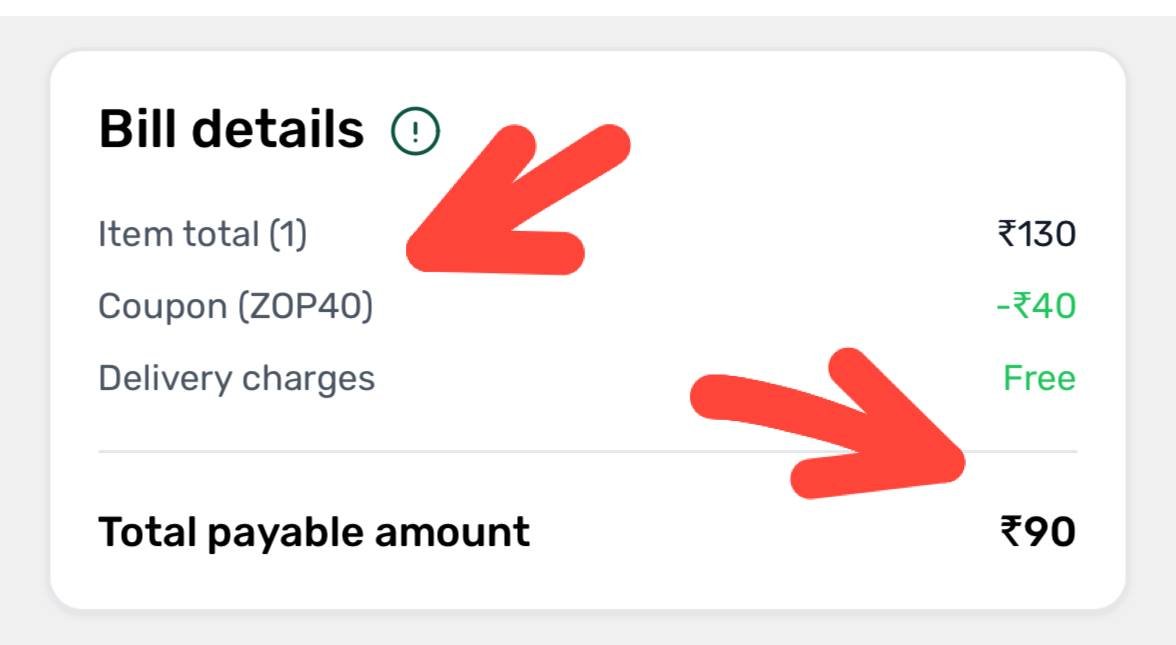This screenshot has width=1176, height=645.
Task: Tap the ZOP40 coupon code text
Action: click(x=306, y=306)
